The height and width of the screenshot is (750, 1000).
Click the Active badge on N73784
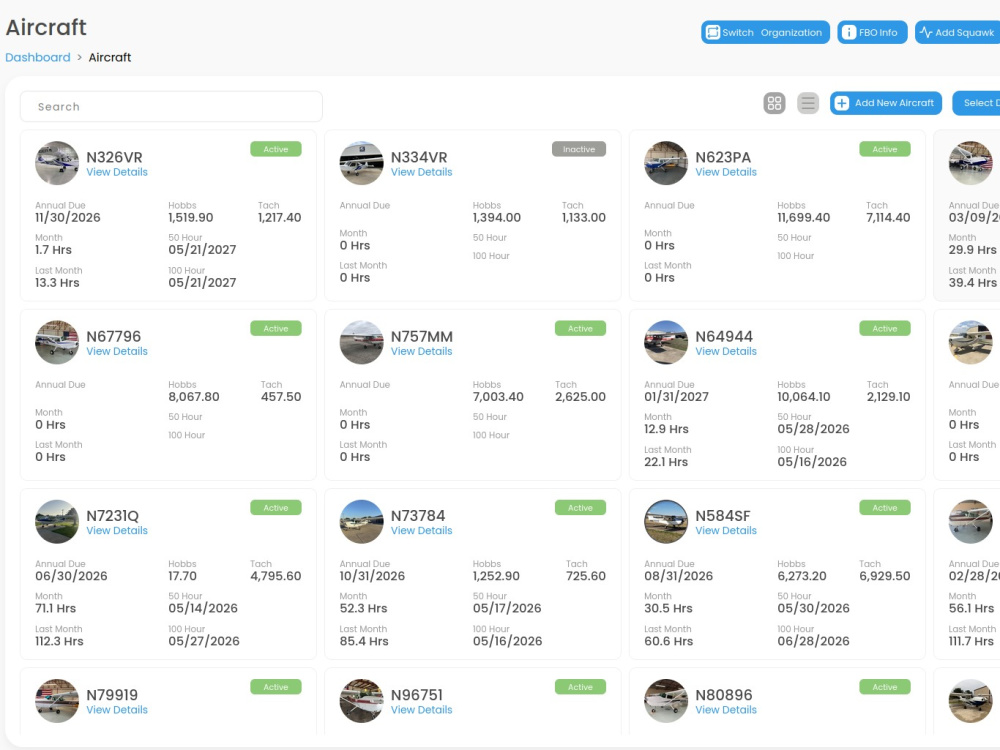point(580,508)
